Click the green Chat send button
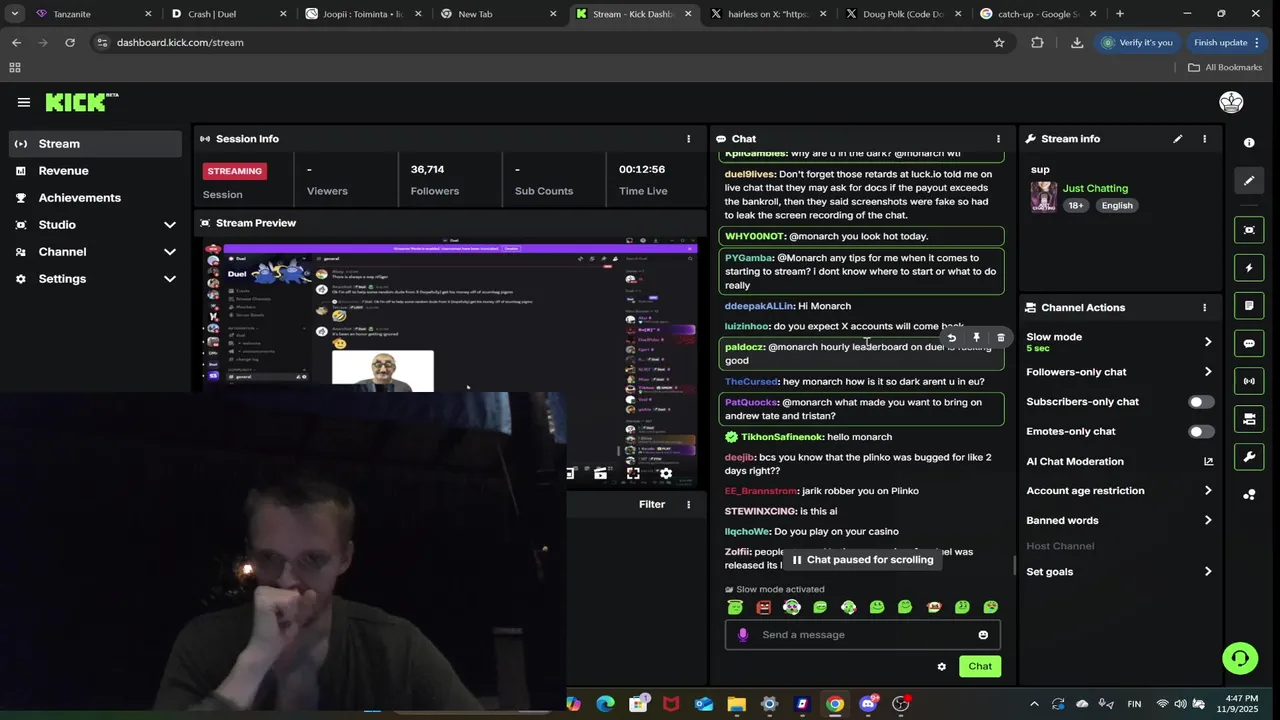The width and height of the screenshot is (1280, 720). point(980,667)
